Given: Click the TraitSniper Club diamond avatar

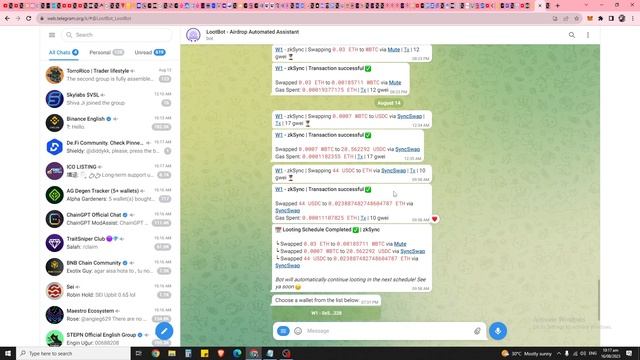Looking at the screenshot, I should coord(55,243).
